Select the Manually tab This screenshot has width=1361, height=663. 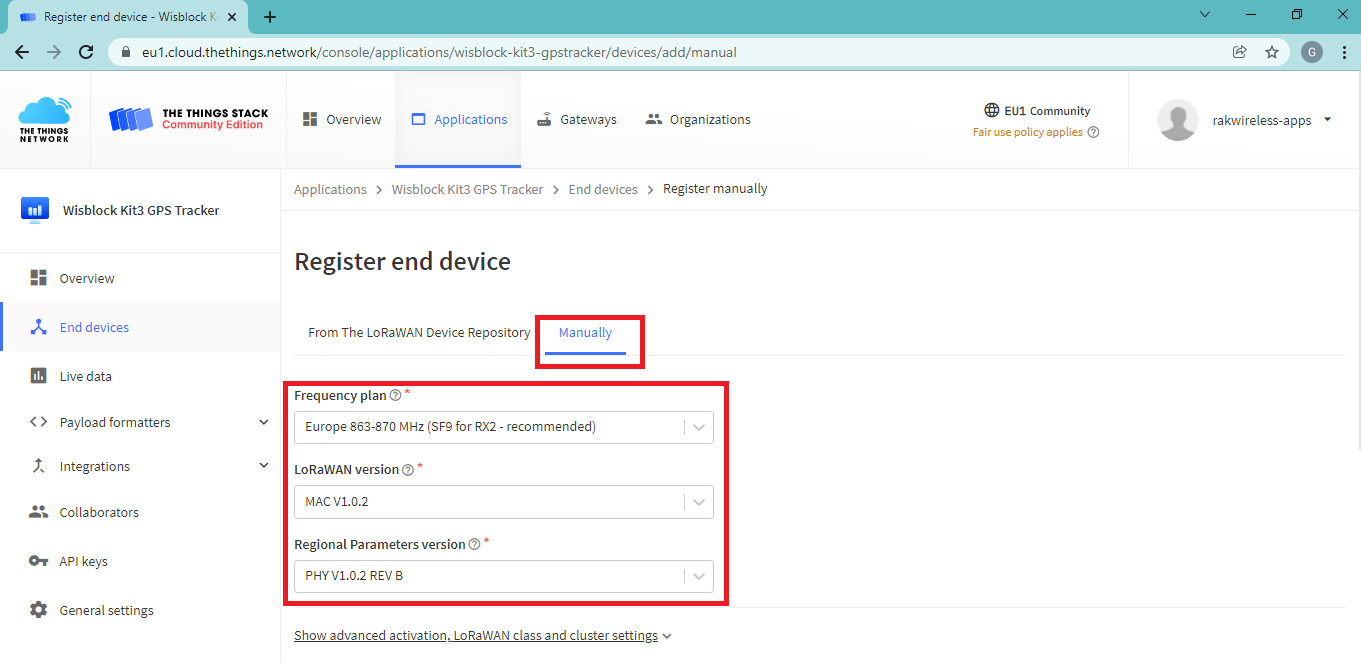(x=585, y=333)
